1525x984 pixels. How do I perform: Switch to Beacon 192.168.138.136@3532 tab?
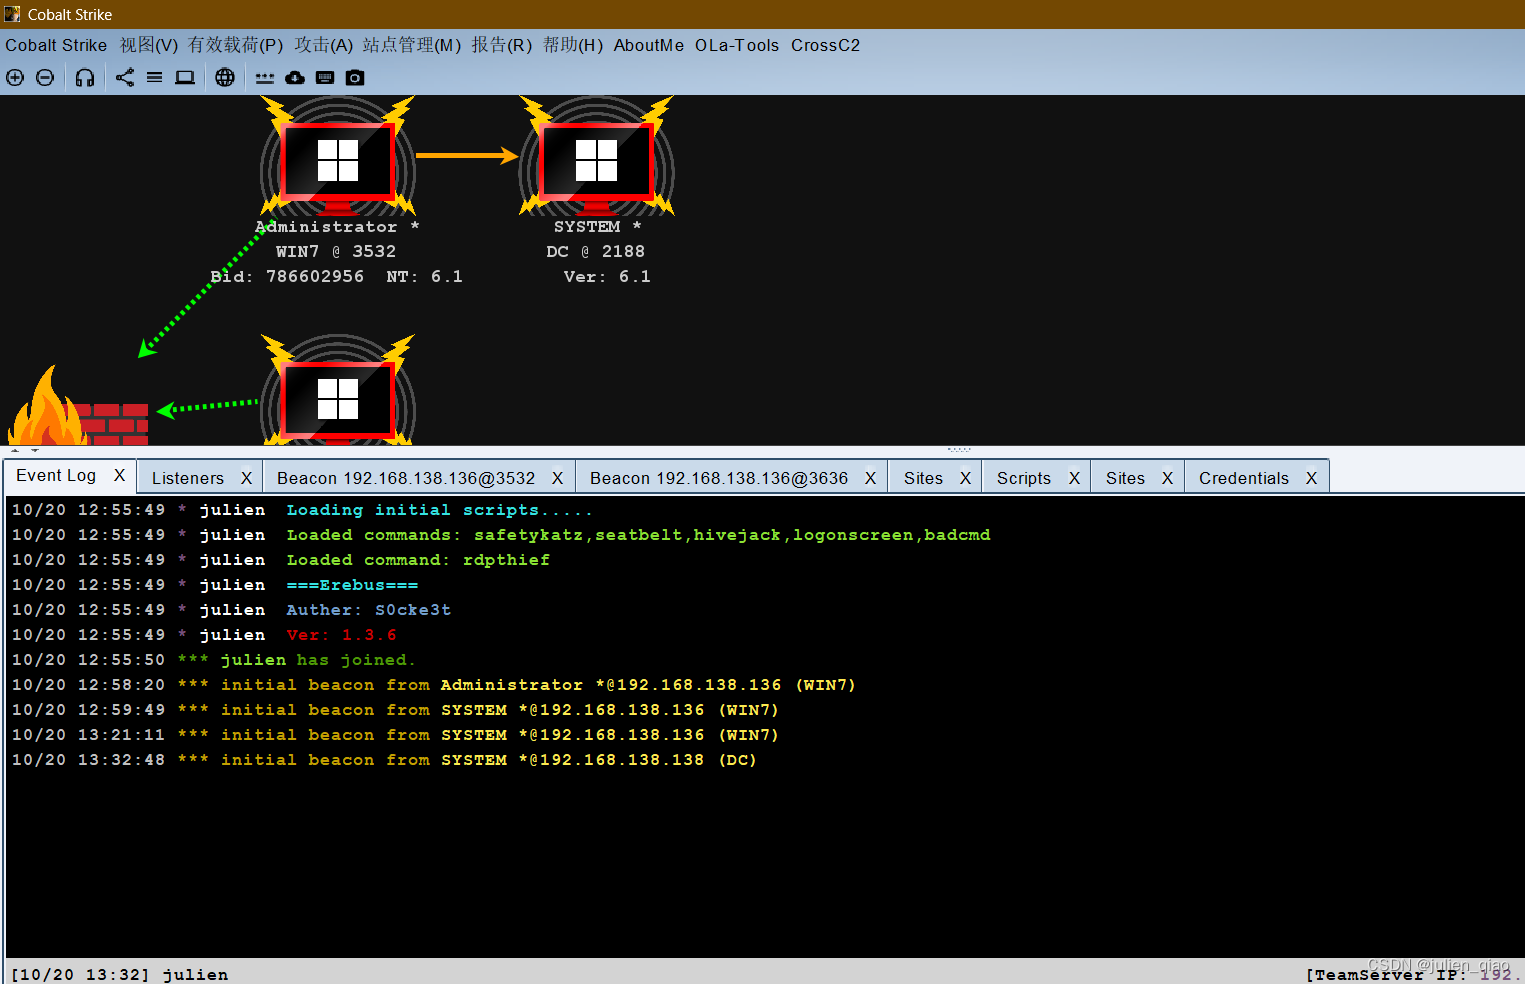click(406, 478)
